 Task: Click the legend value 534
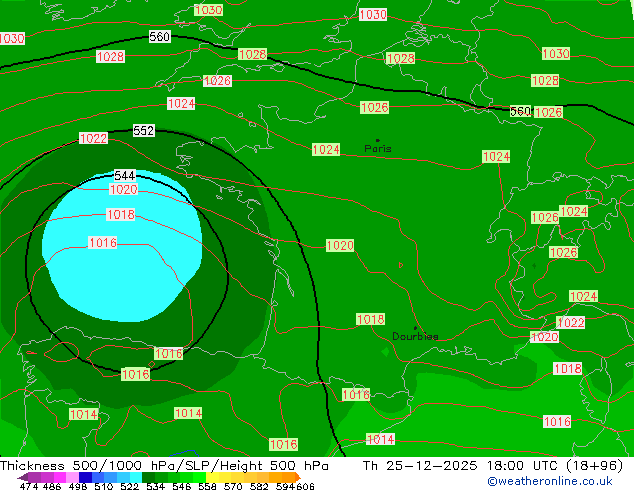coord(155,486)
